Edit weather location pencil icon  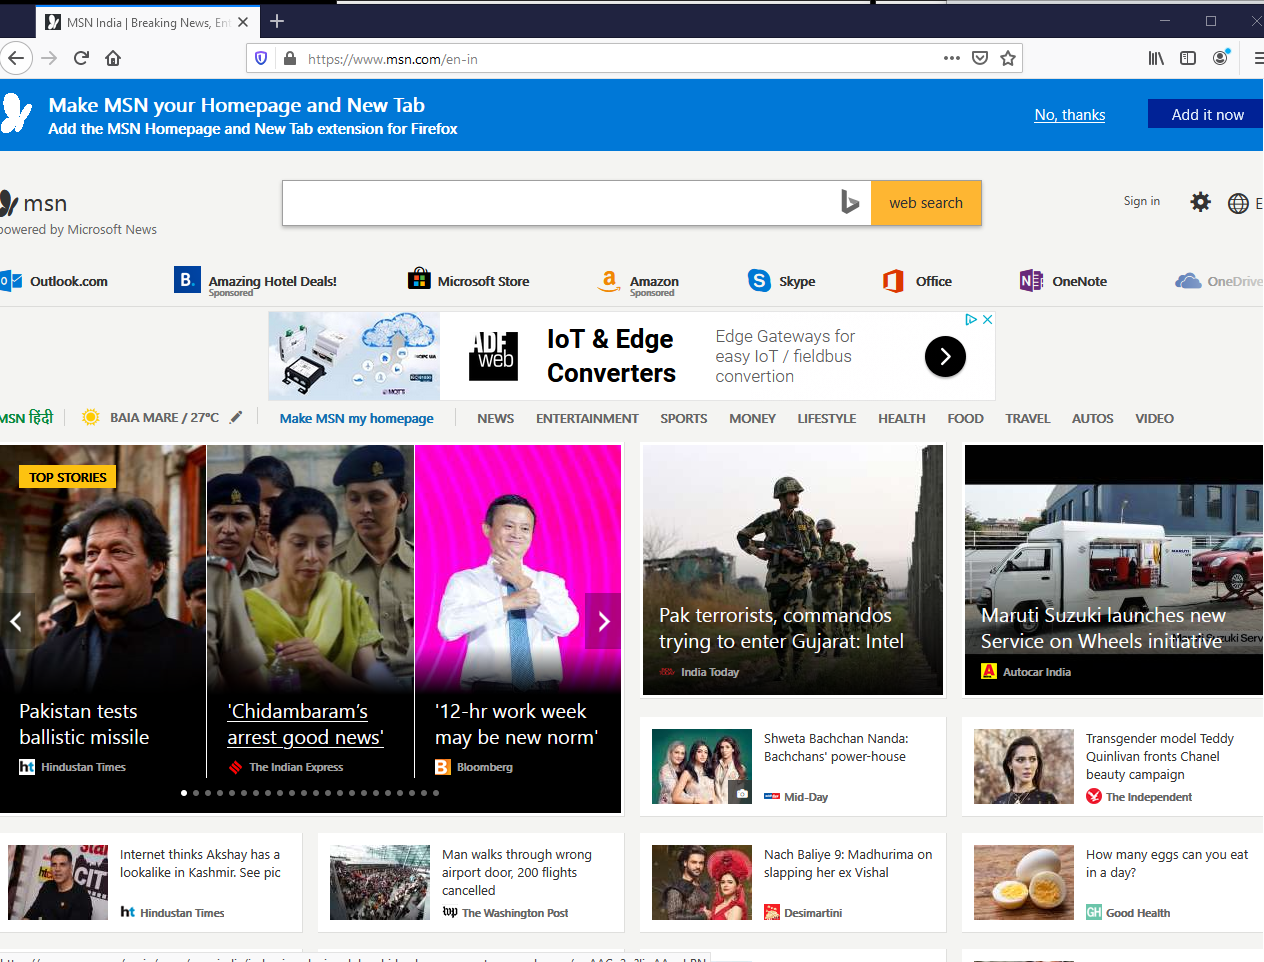click(x=236, y=417)
